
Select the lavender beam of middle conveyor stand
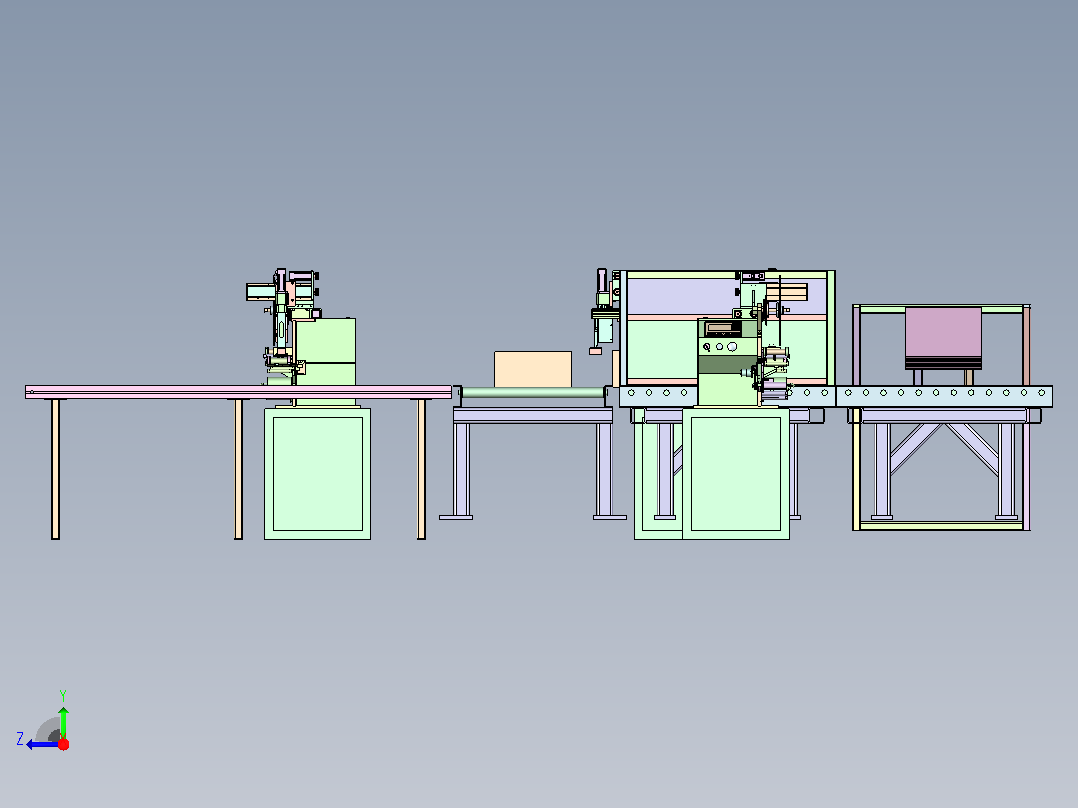(x=533, y=415)
